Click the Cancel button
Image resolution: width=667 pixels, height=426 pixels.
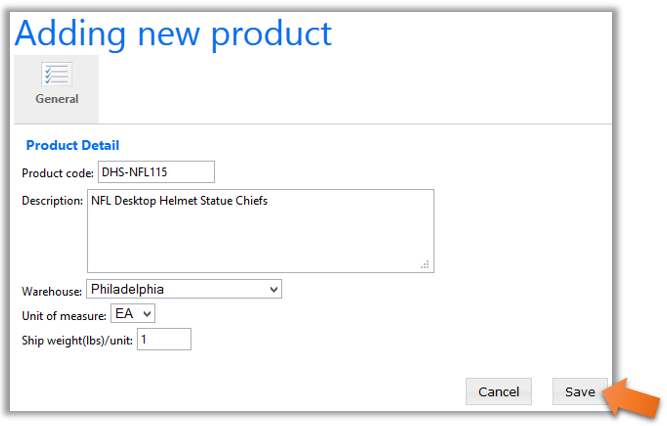499,392
